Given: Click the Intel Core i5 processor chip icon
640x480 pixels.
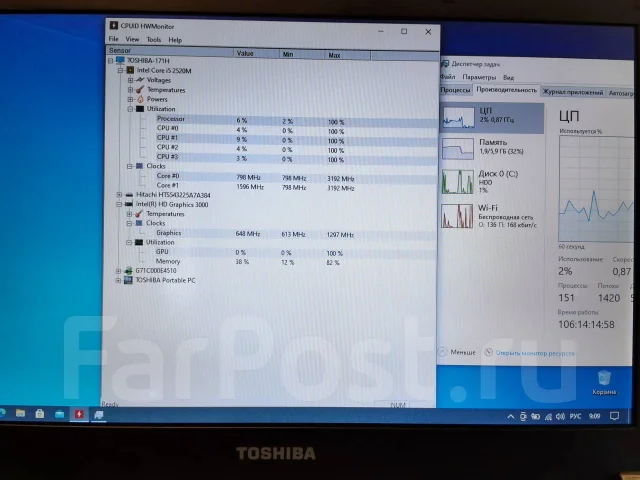Looking at the screenshot, I should (x=130, y=70).
